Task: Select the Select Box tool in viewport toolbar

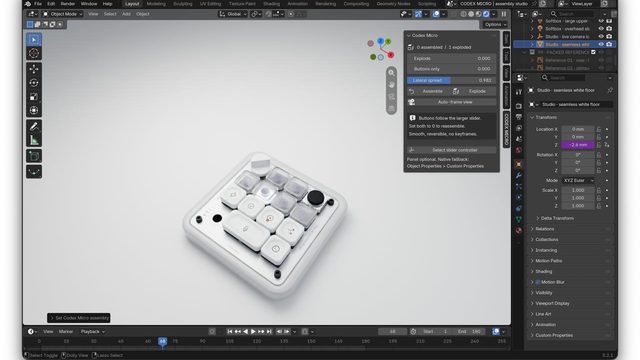Action: pyautogui.click(x=34, y=40)
